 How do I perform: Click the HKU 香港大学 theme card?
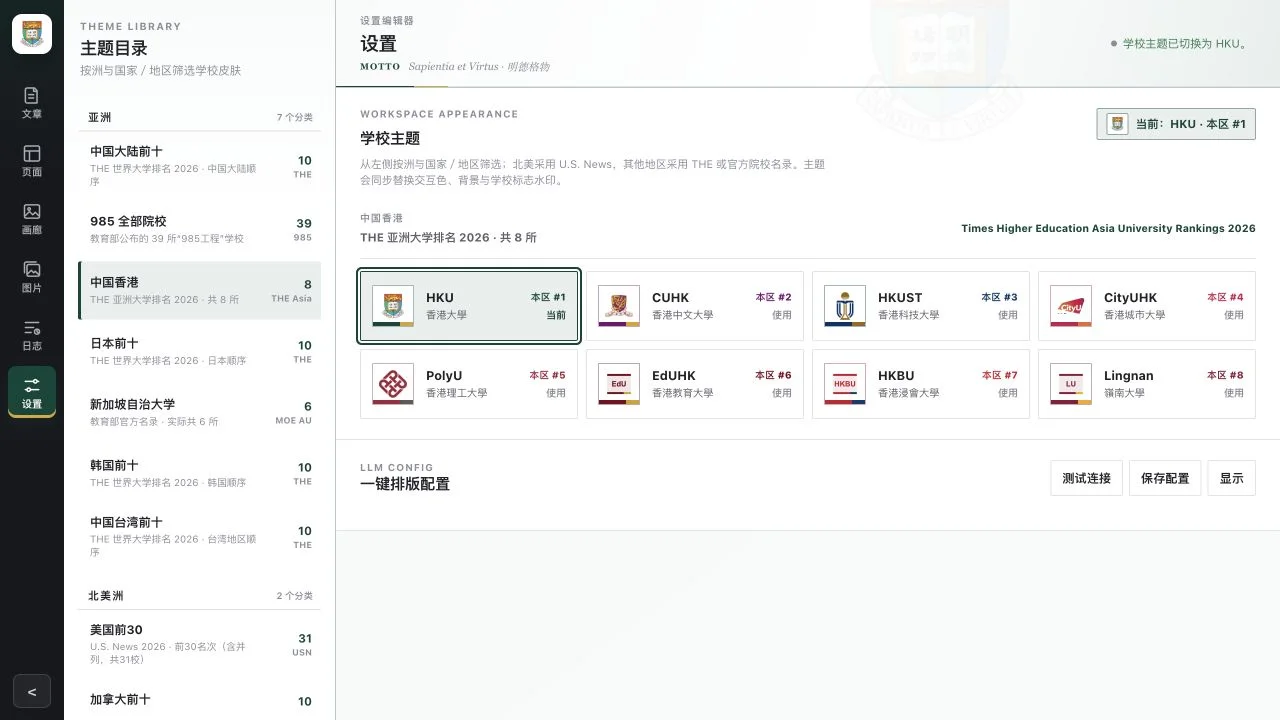point(469,306)
